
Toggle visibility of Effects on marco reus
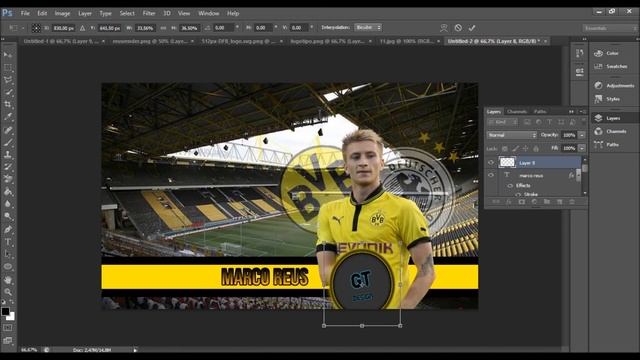(510, 185)
